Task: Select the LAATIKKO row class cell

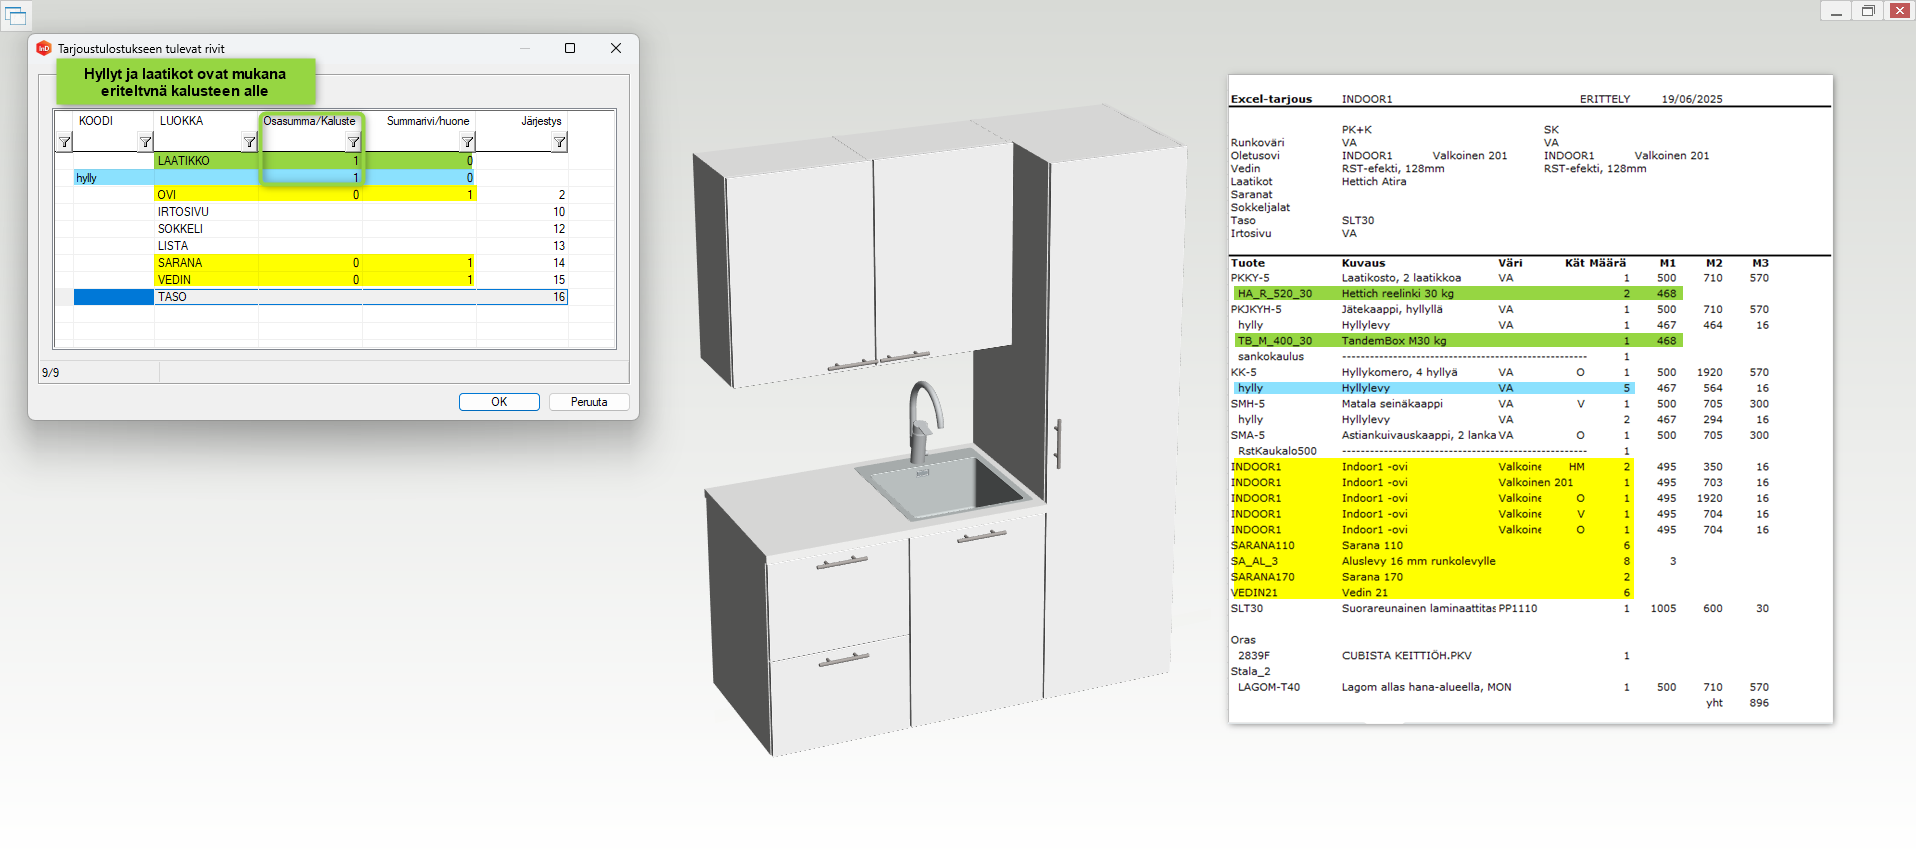Action: point(205,161)
